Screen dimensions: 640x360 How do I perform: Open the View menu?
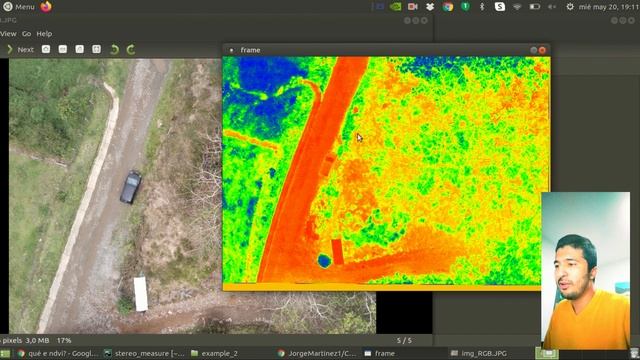pos(8,34)
